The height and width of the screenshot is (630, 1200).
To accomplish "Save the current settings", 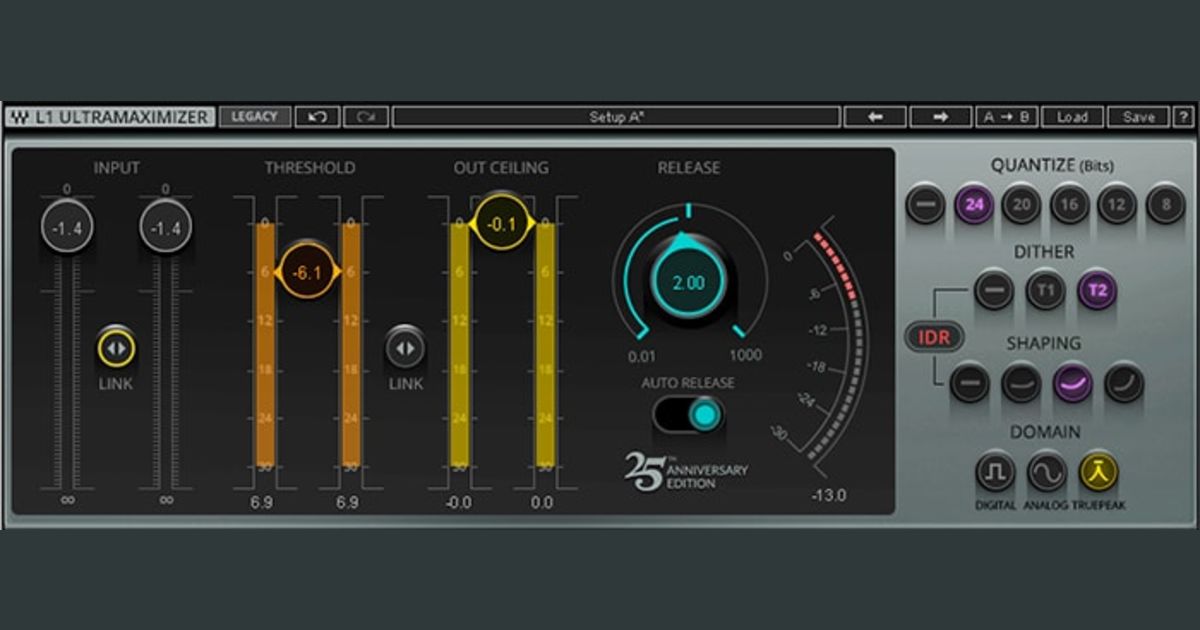I will pos(1138,116).
